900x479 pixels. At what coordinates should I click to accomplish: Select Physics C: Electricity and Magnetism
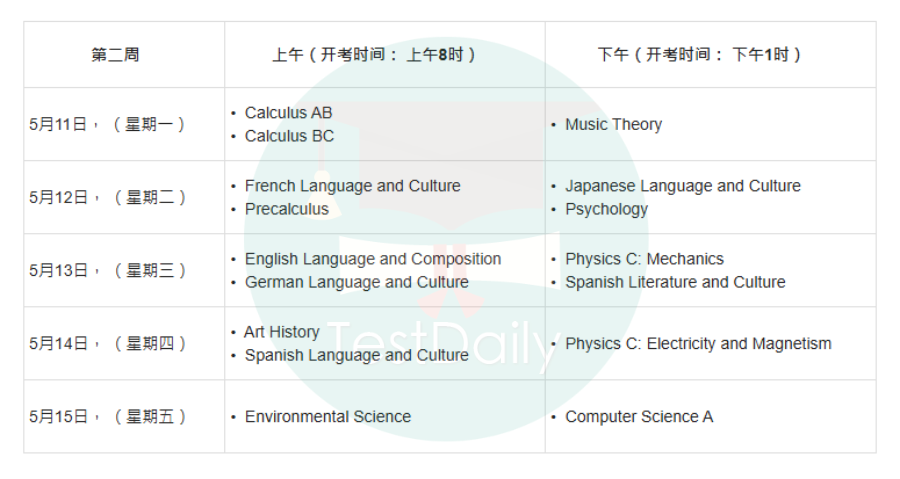(699, 344)
